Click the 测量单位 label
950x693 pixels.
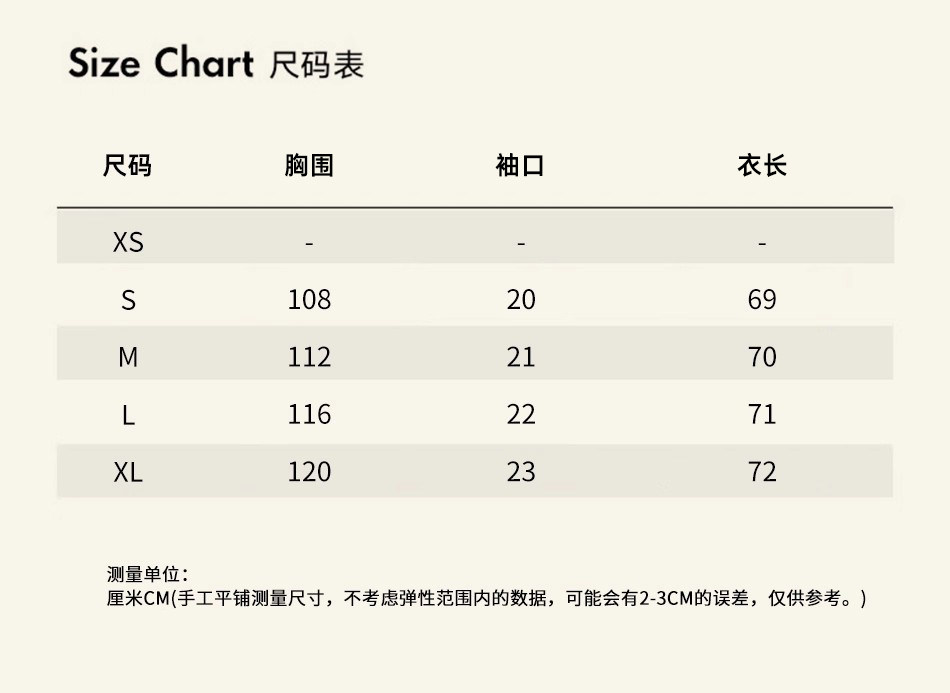click(x=147, y=575)
